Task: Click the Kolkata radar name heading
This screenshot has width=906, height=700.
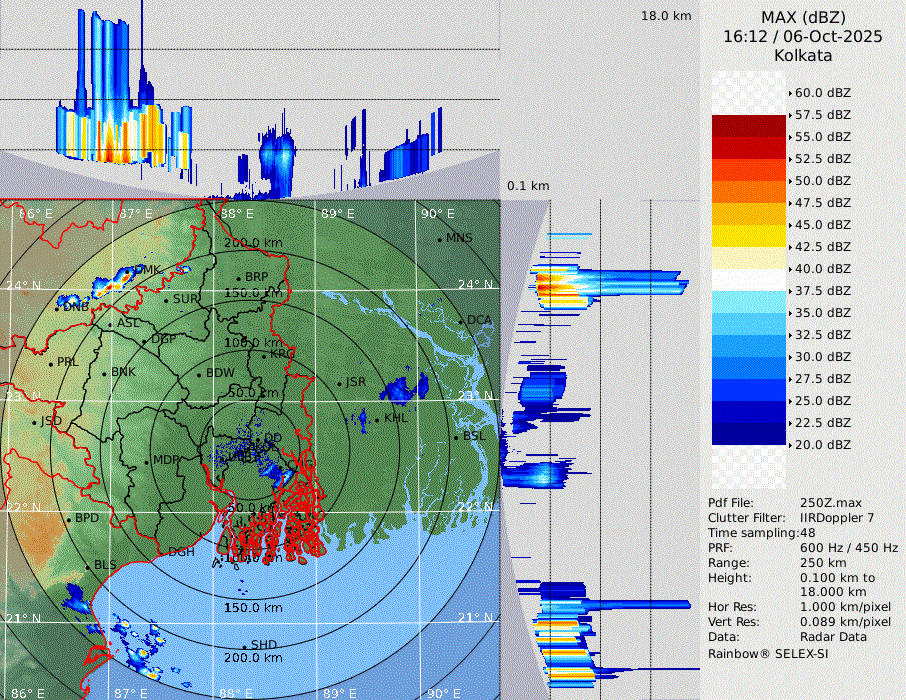Action: click(x=803, y=55)
